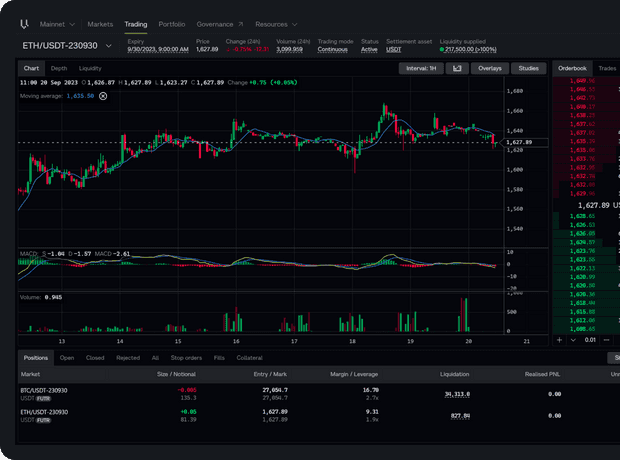Remove the Moving average overlay
The height and width of the screenshot is (460, 620).
[103, 96]
